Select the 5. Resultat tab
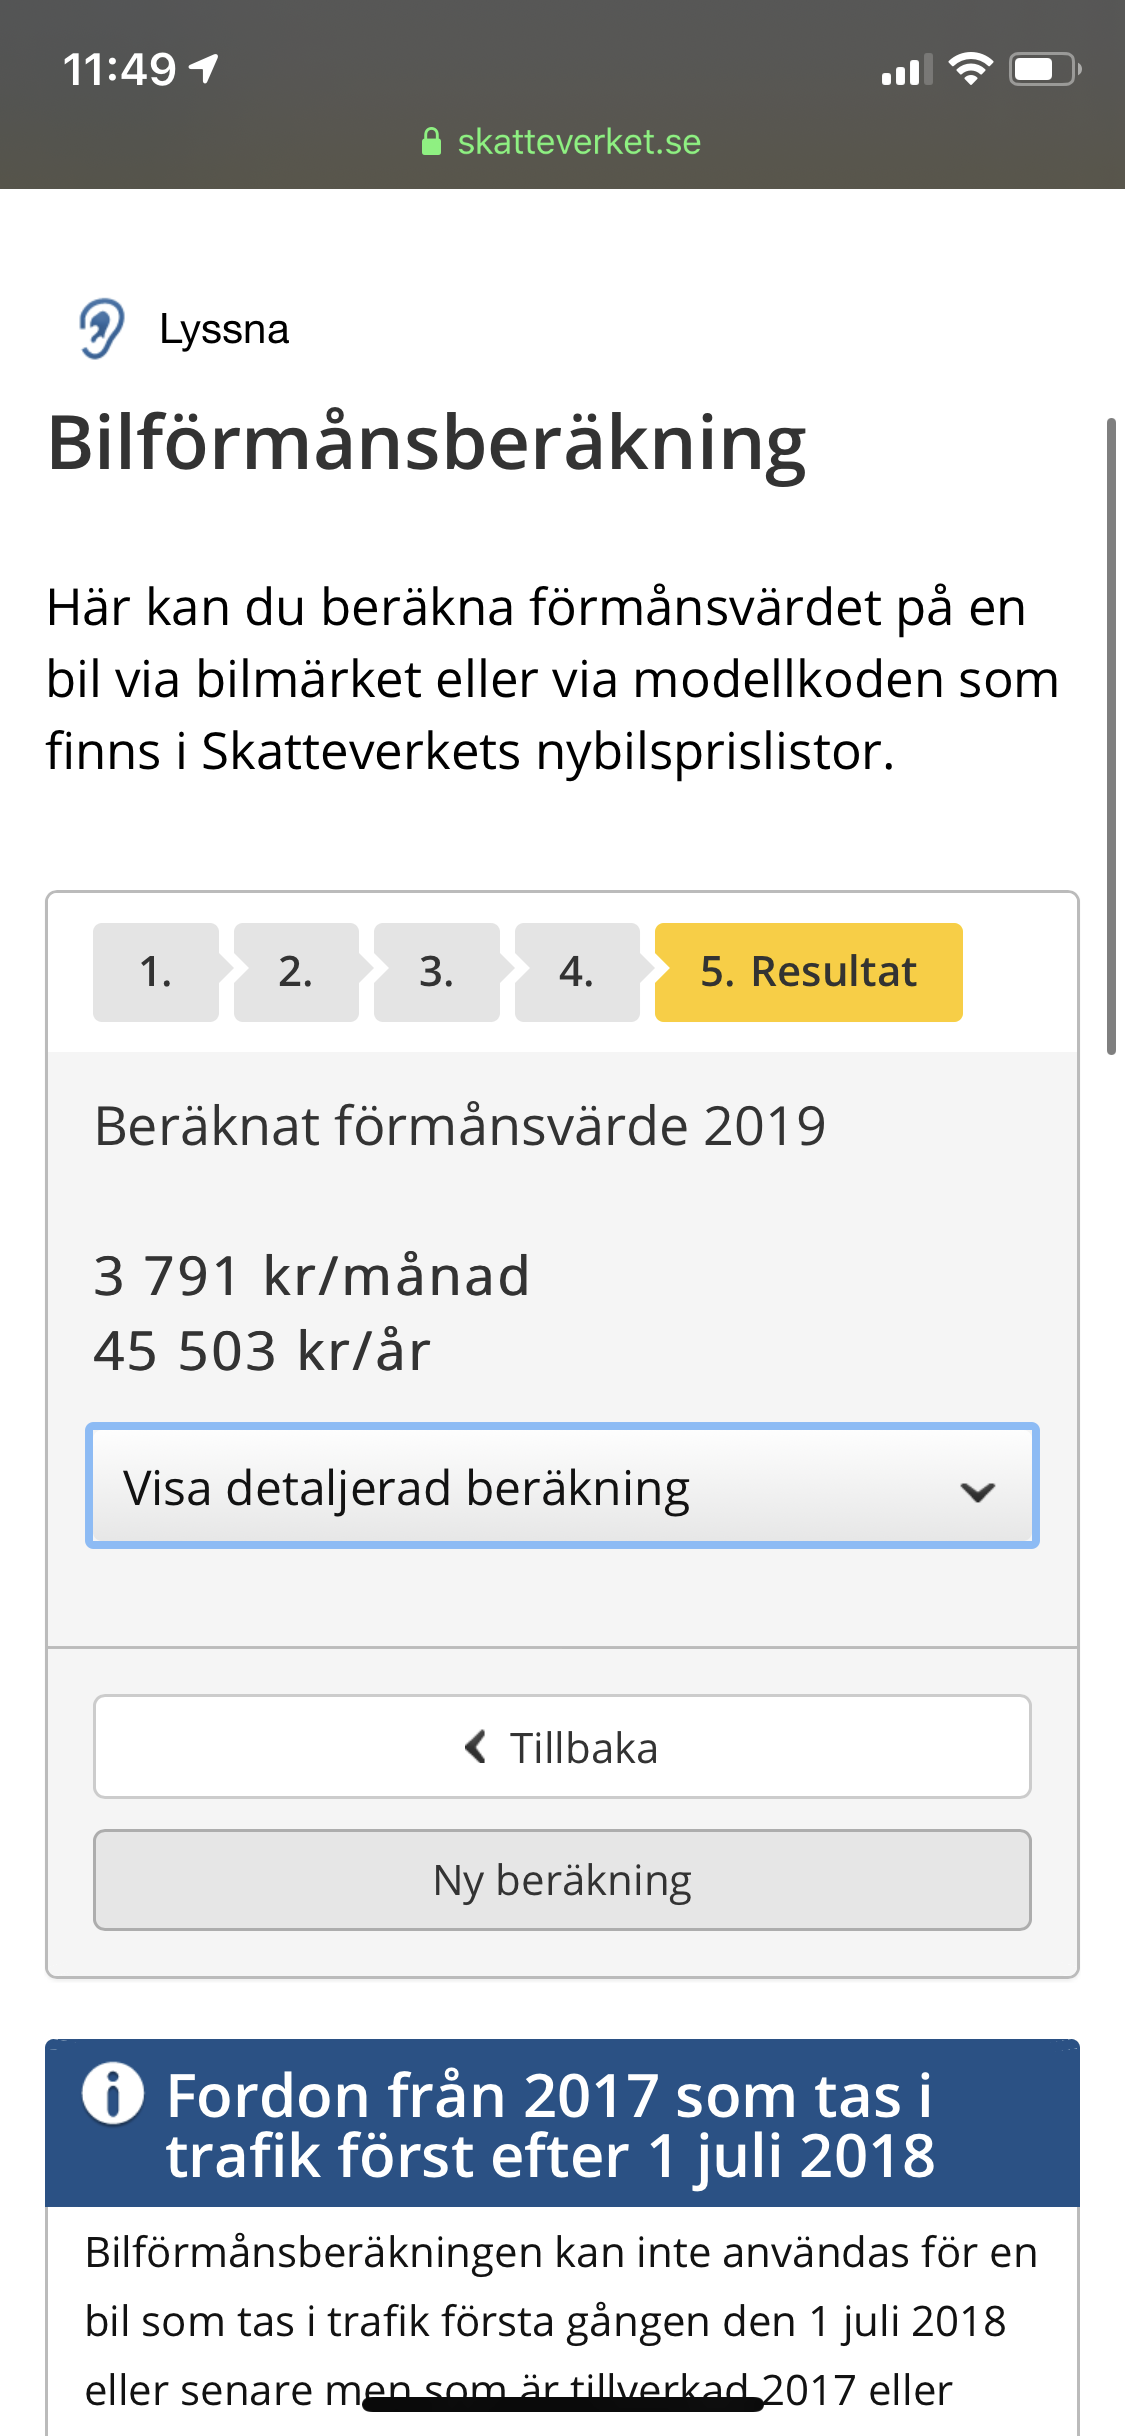1125x2436 pixels. [x=808, y=972]
